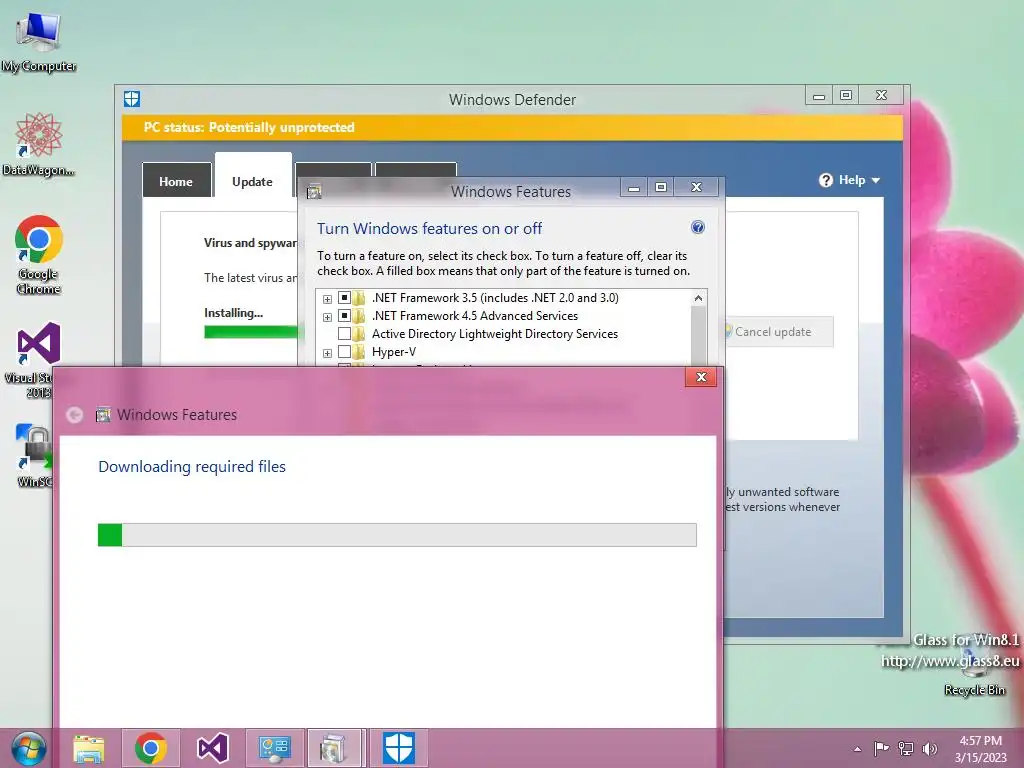Open Visual Studio 2013 desktop shortcut

tap(33, 359)
